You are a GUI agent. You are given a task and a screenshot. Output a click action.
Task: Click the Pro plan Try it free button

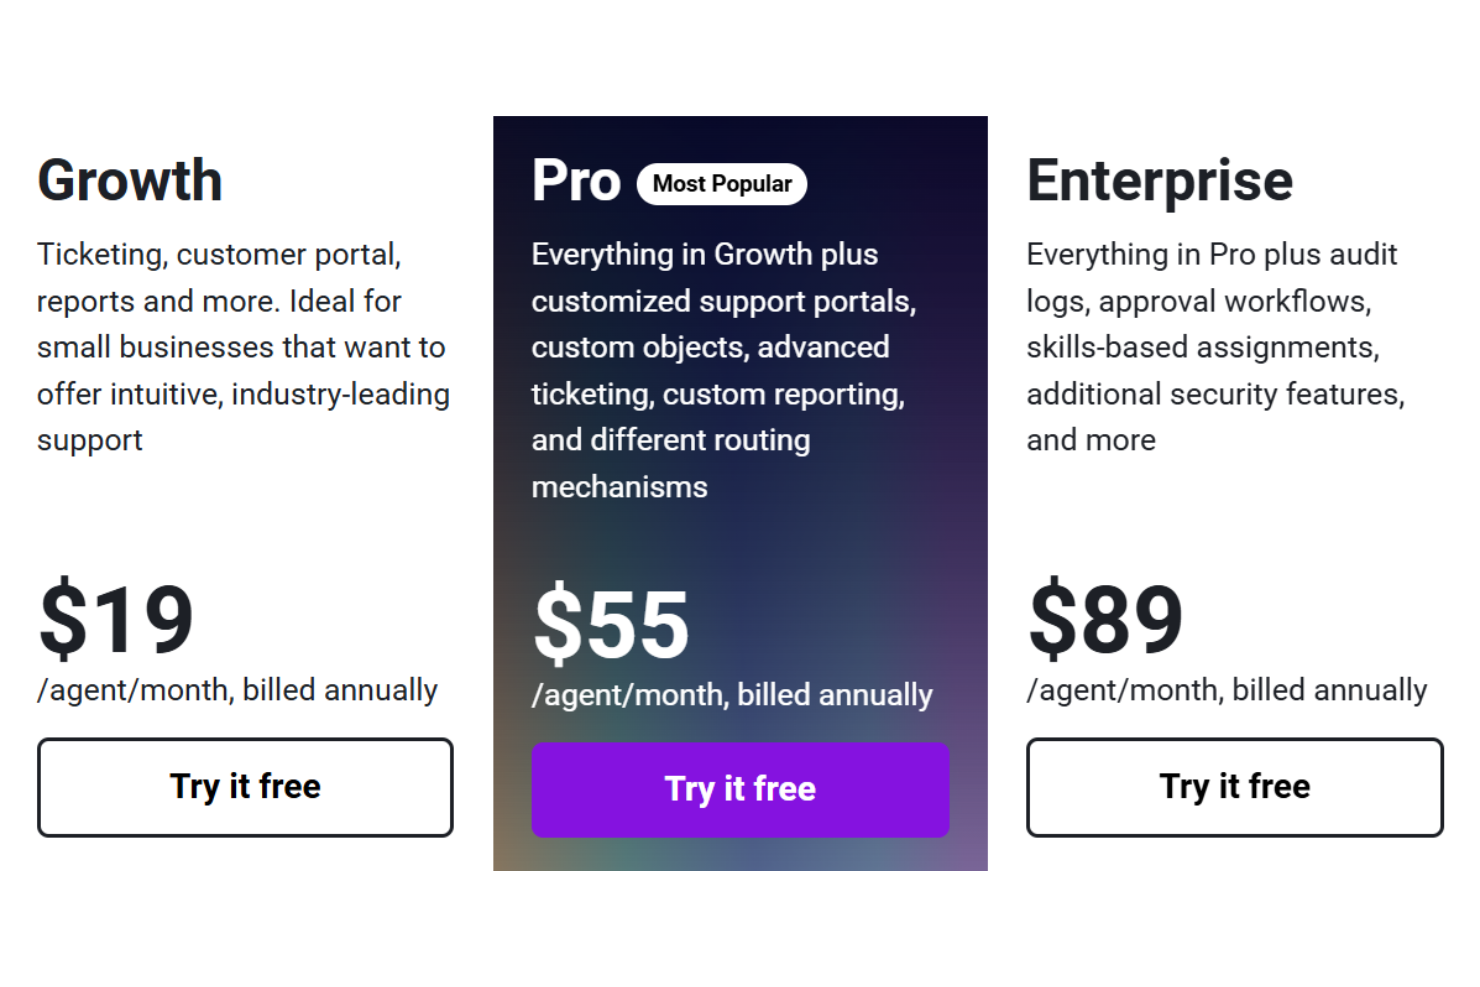(x=740, y=789)
